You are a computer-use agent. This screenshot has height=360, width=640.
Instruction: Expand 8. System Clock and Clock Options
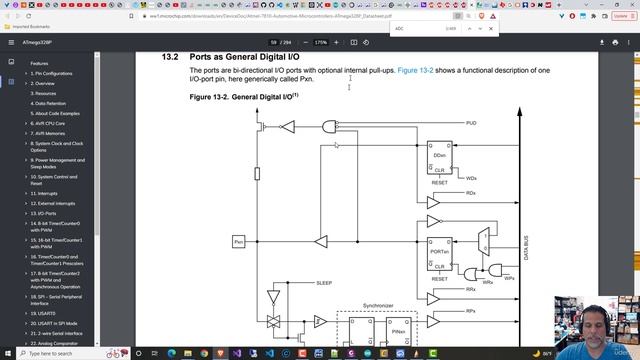coord(26,143)
